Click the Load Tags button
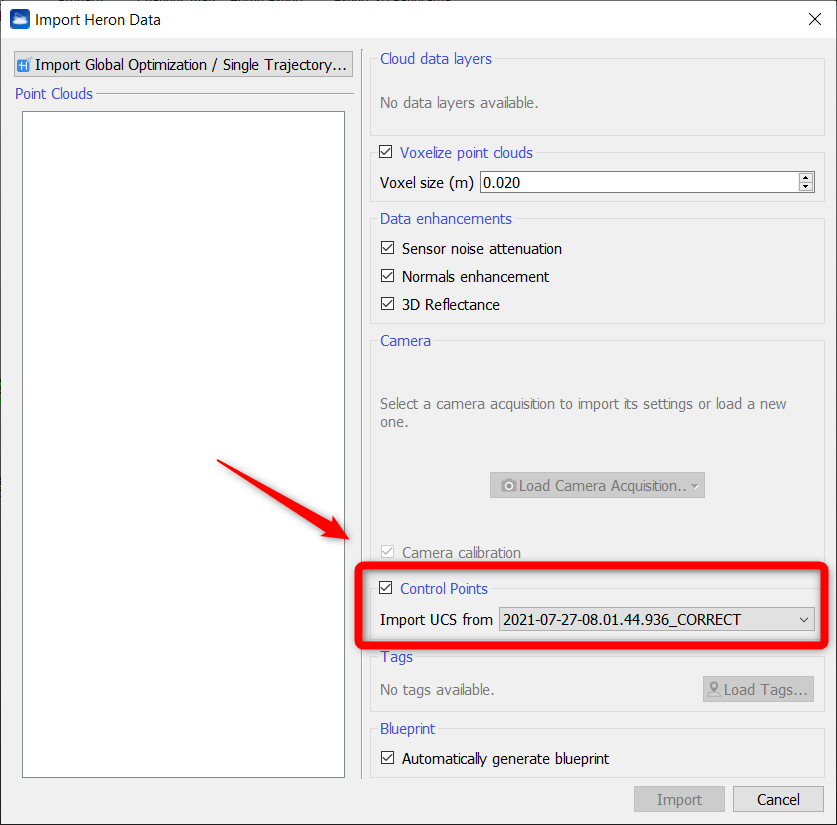 (x=757, y=689)
